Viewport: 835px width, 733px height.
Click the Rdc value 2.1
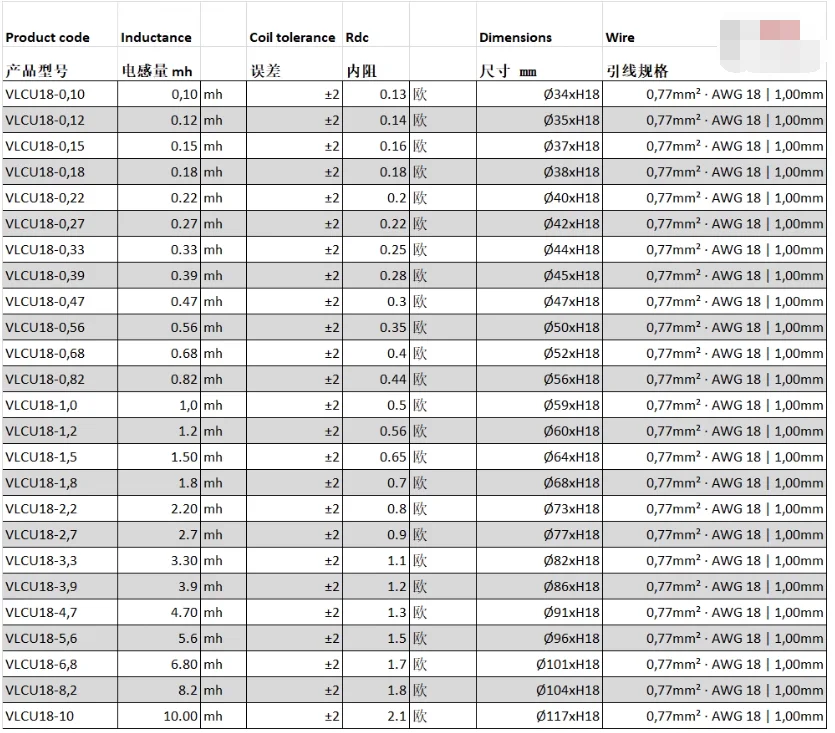[x=376, y=716]
